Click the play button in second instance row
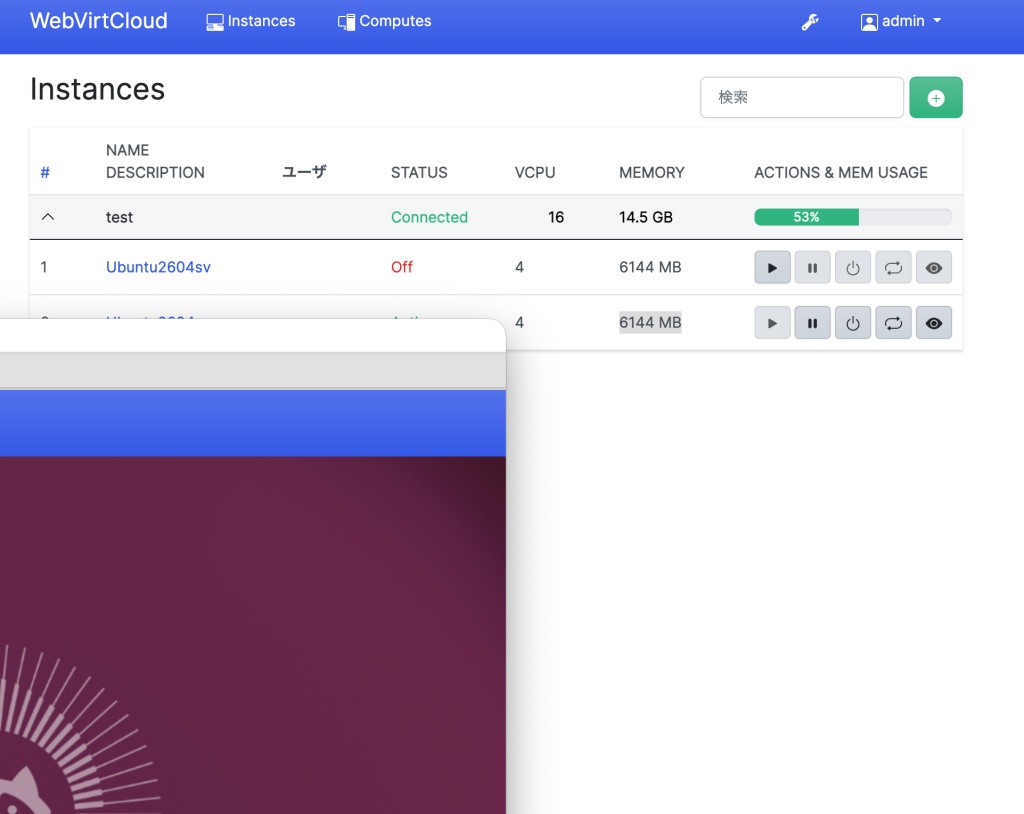Image resolution: width=1024 pixels, height=814 pixels. (x=772, y=323)
